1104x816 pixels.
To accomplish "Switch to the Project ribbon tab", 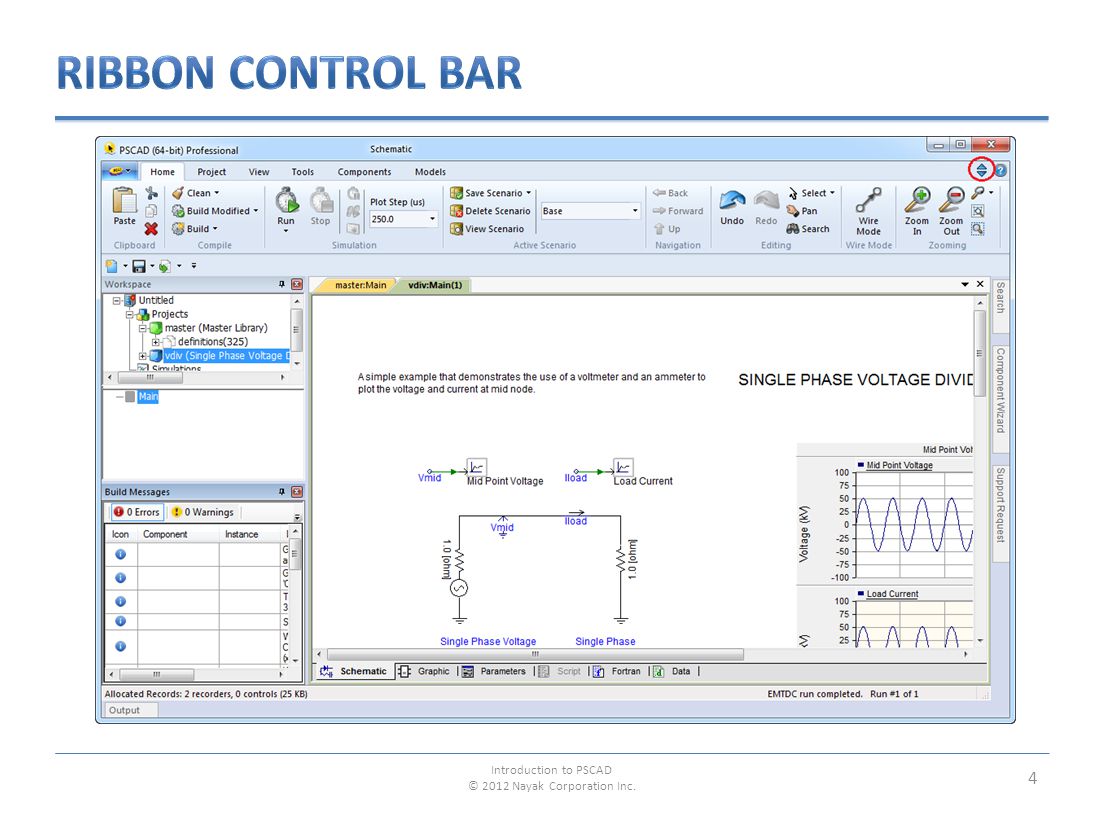I will [x=211, y=172].
